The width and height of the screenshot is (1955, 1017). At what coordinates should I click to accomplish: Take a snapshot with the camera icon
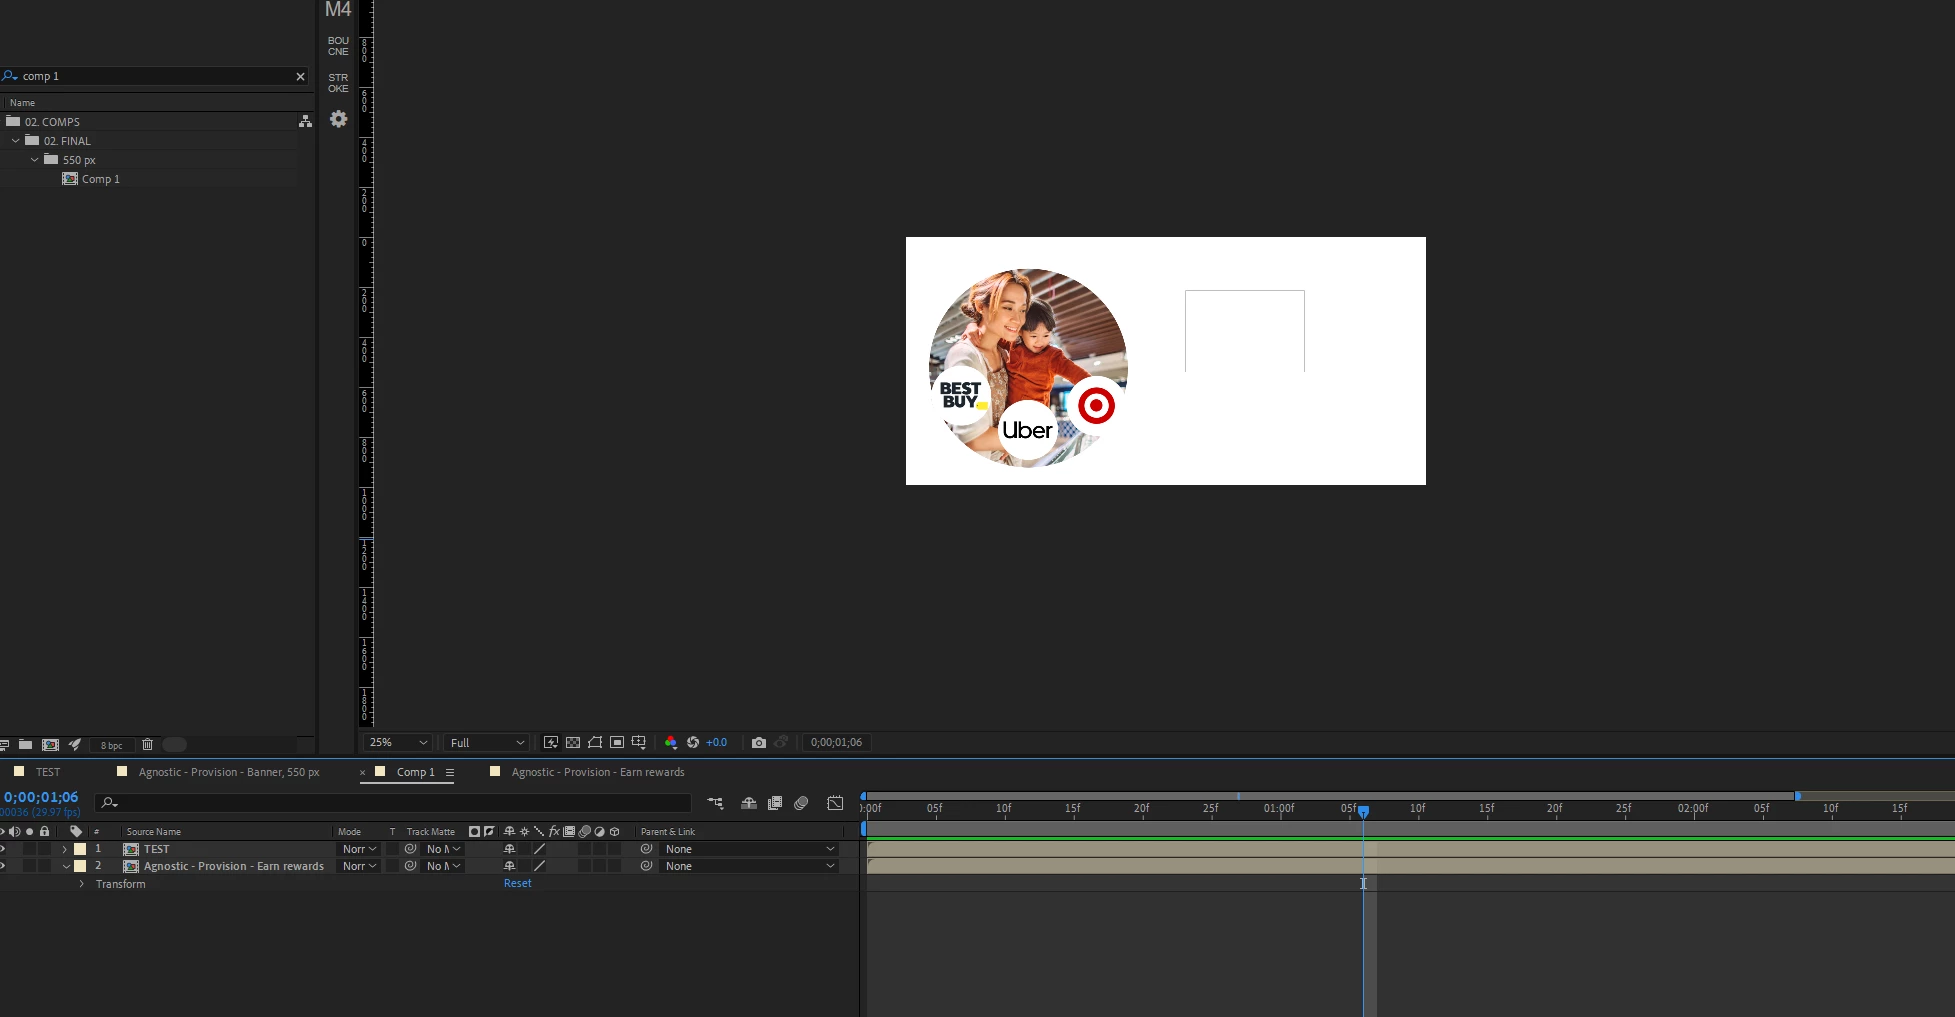[x=759, y=743]
